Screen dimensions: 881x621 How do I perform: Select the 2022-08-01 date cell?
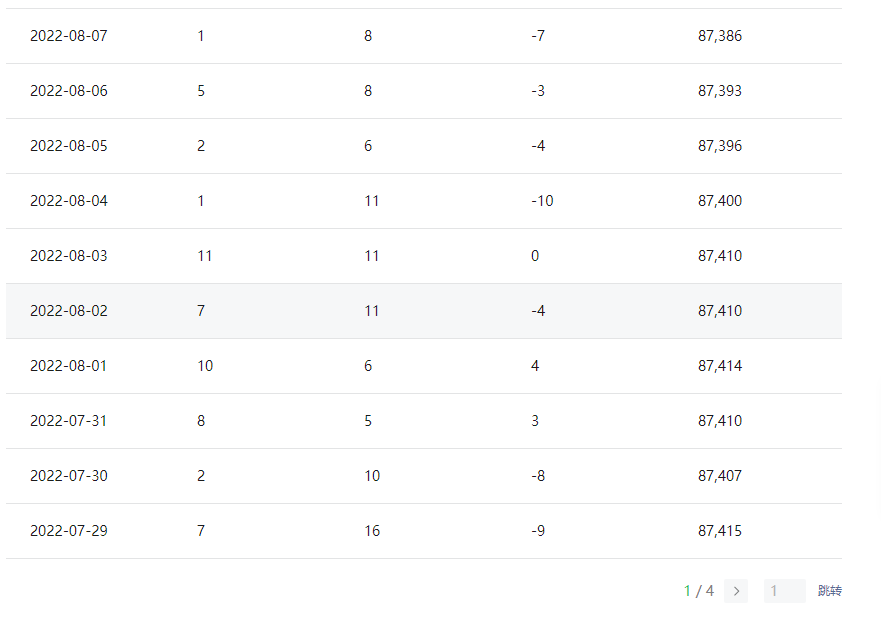point(69,366)
